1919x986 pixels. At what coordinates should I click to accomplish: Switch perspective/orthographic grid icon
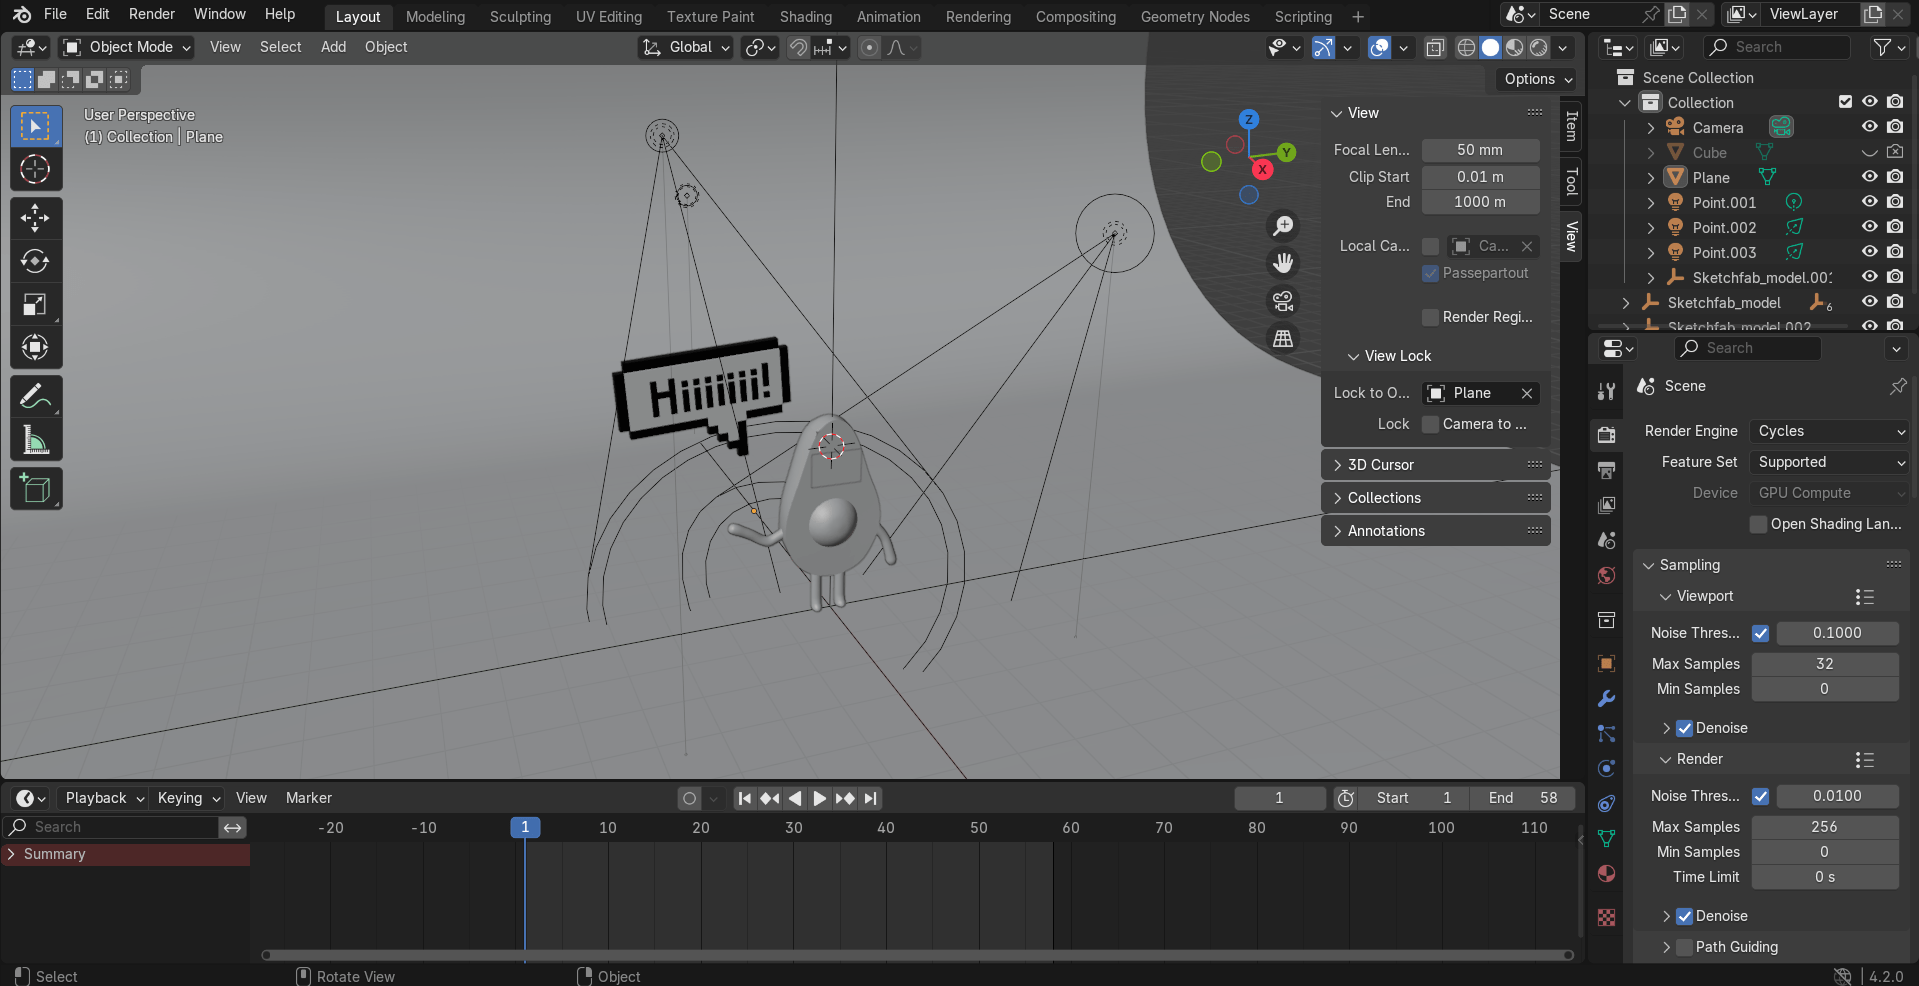point(1283,338)
